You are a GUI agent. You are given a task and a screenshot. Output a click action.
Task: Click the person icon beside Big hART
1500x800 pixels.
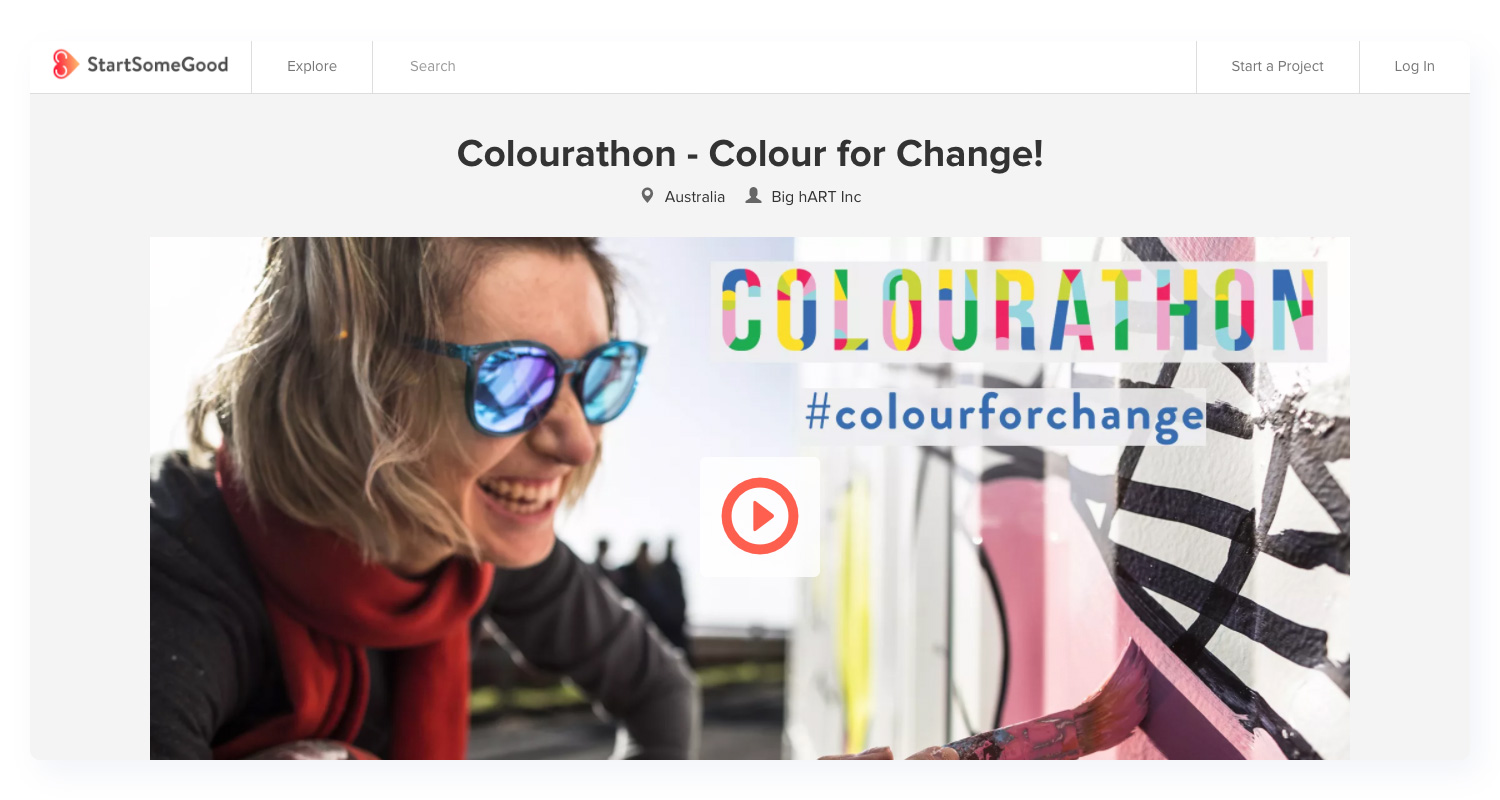click(754, 196)
